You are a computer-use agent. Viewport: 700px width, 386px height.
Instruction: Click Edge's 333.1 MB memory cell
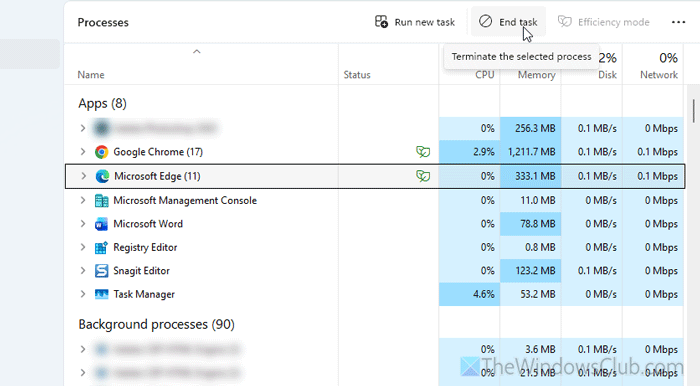click(531, 176)
